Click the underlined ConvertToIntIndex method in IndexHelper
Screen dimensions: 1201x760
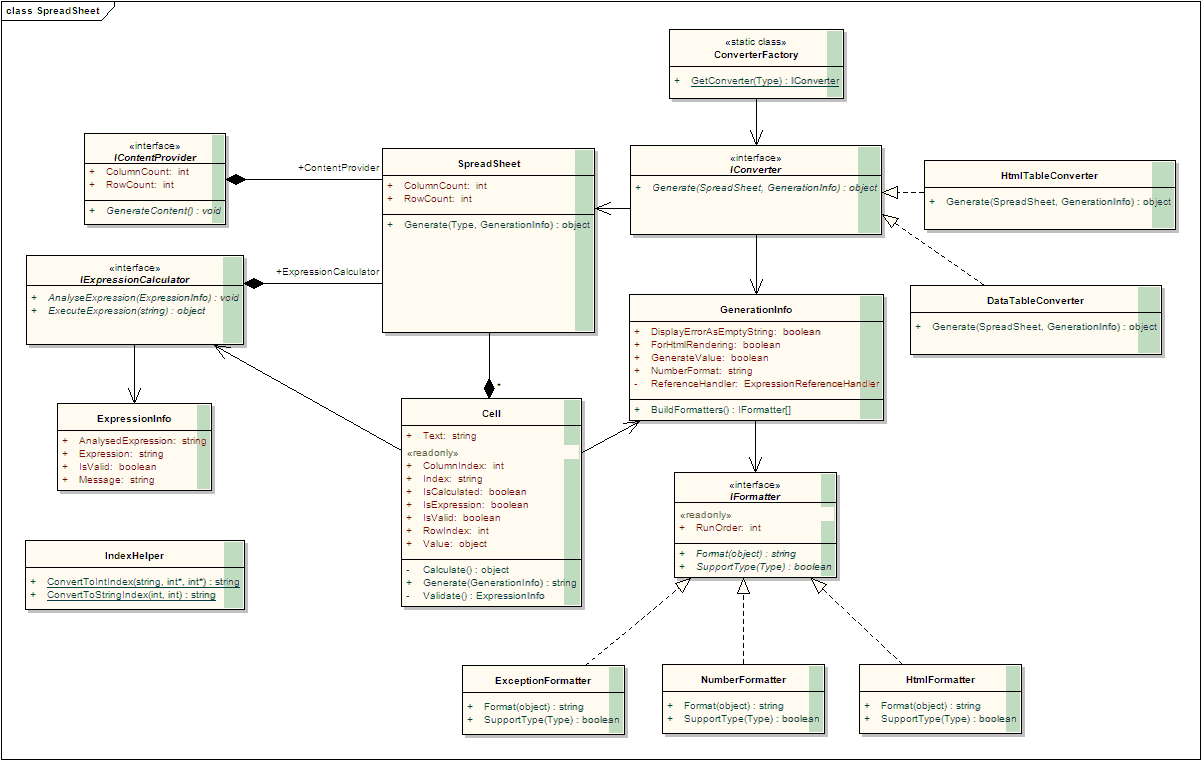click(x=143, y=582)
